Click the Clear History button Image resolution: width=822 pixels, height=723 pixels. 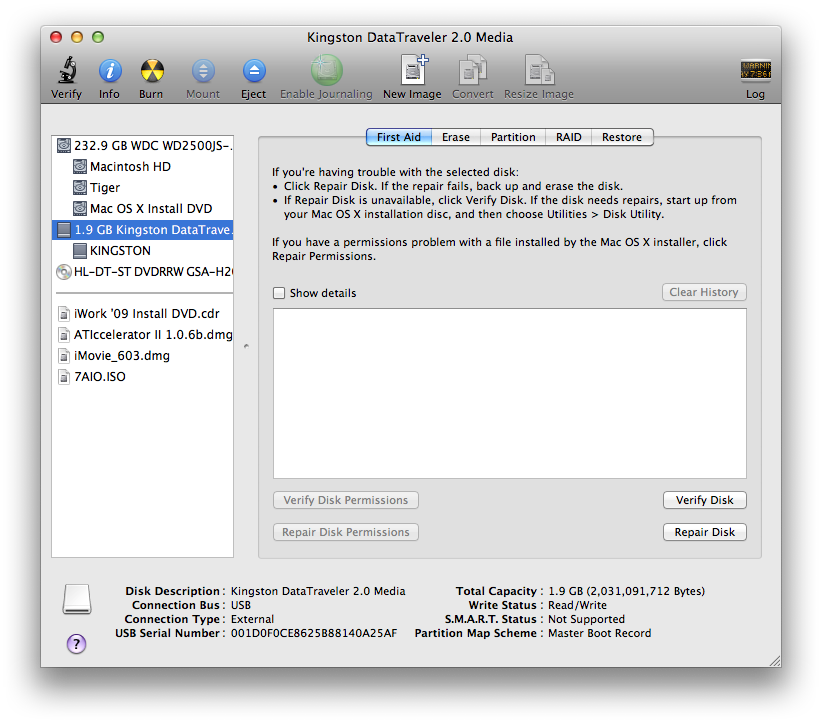(704, 292)
